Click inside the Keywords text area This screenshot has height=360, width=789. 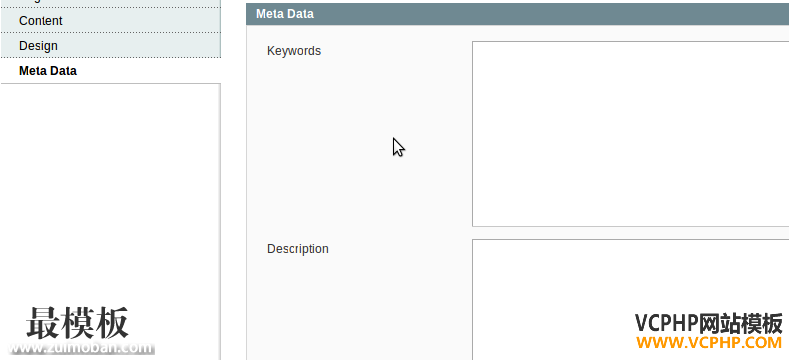630,134
